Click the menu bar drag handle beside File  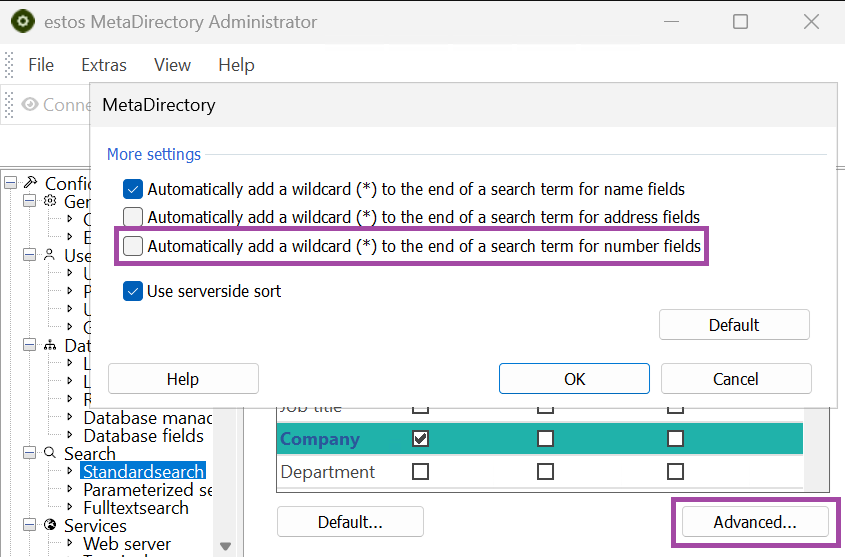[9, 65]
